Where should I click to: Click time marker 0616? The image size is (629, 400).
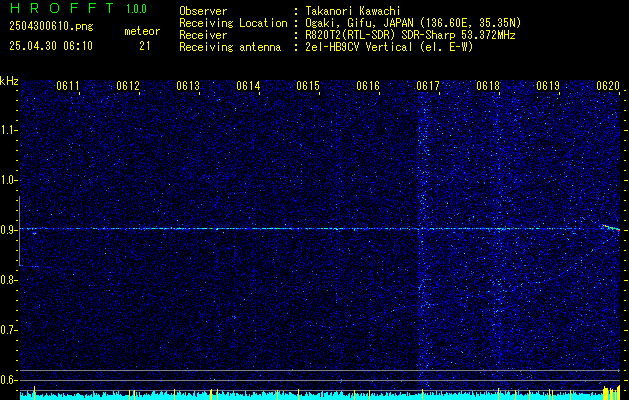tap(368, 86)
